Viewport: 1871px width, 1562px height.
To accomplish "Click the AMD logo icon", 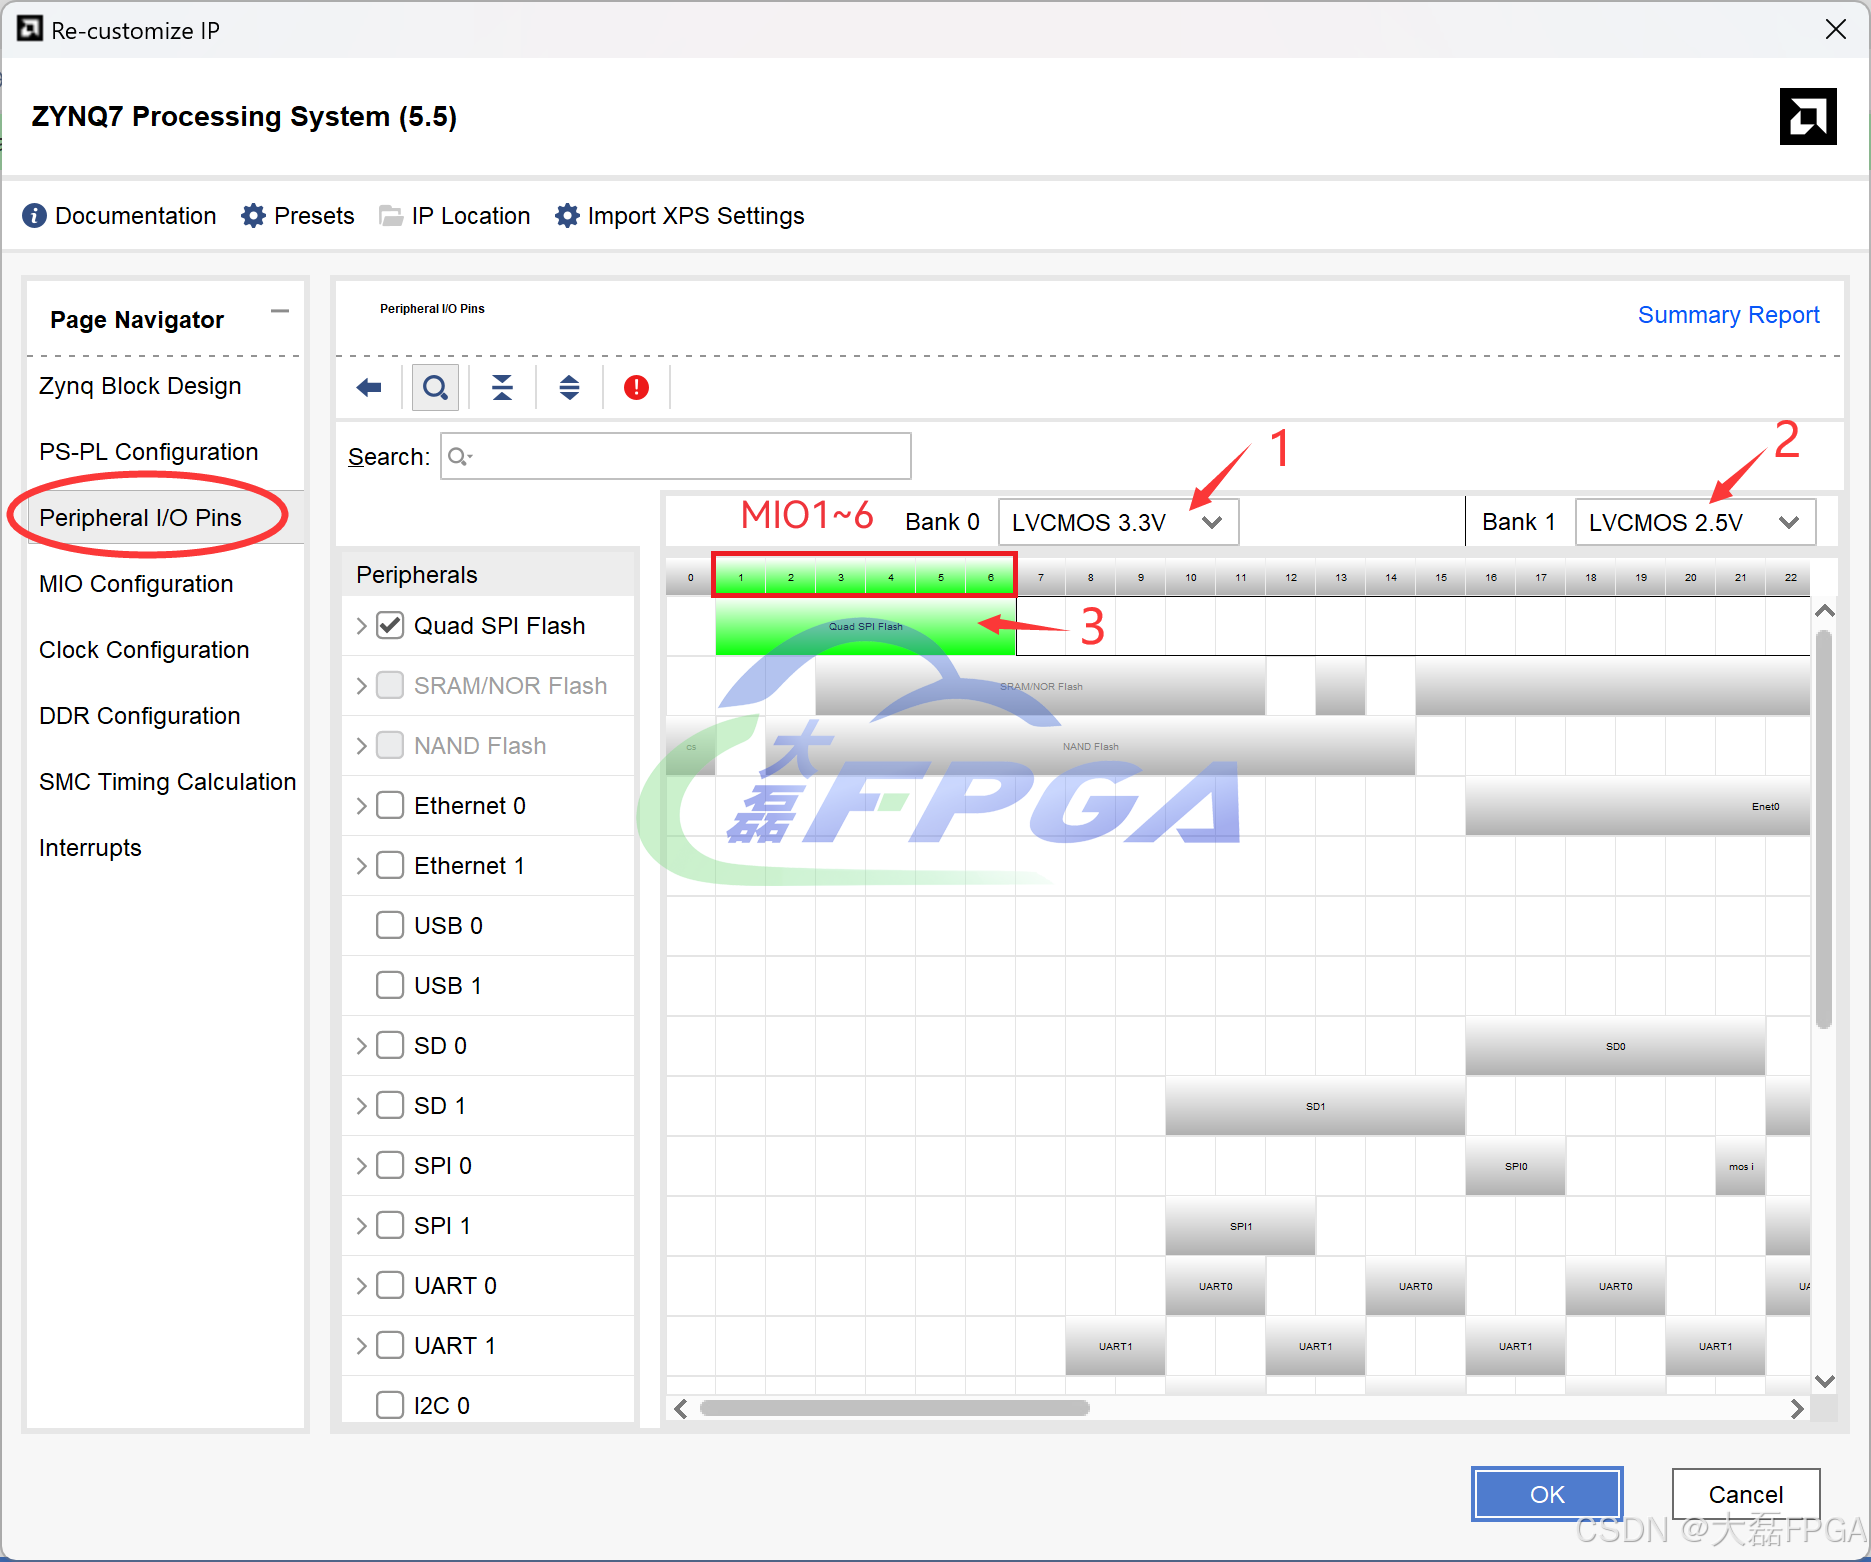I will point(1808,117).
